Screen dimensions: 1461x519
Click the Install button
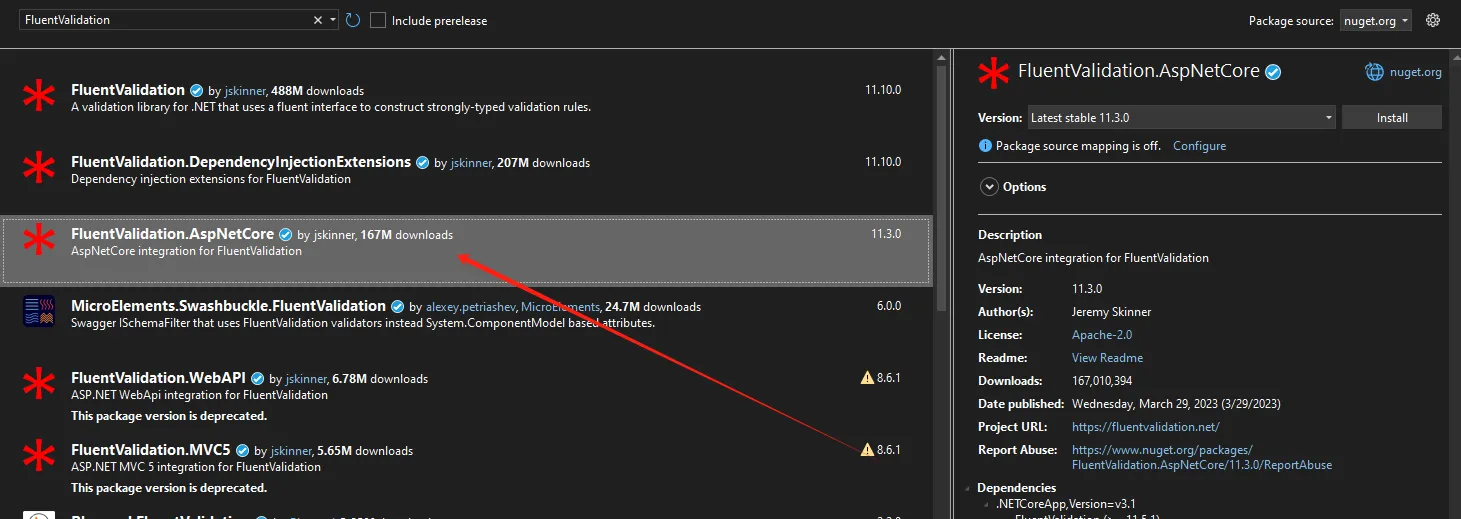pyautogui.click(x=1391, y=118)
